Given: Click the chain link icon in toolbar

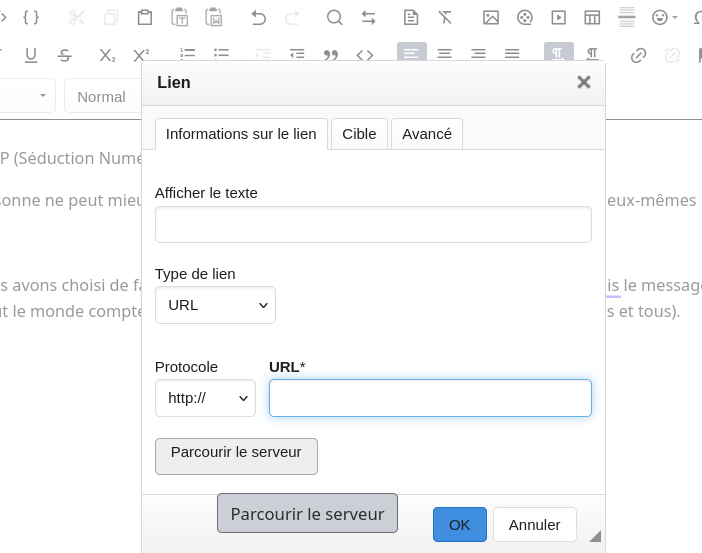Looking at the screenshot, I should pos(638,56).
